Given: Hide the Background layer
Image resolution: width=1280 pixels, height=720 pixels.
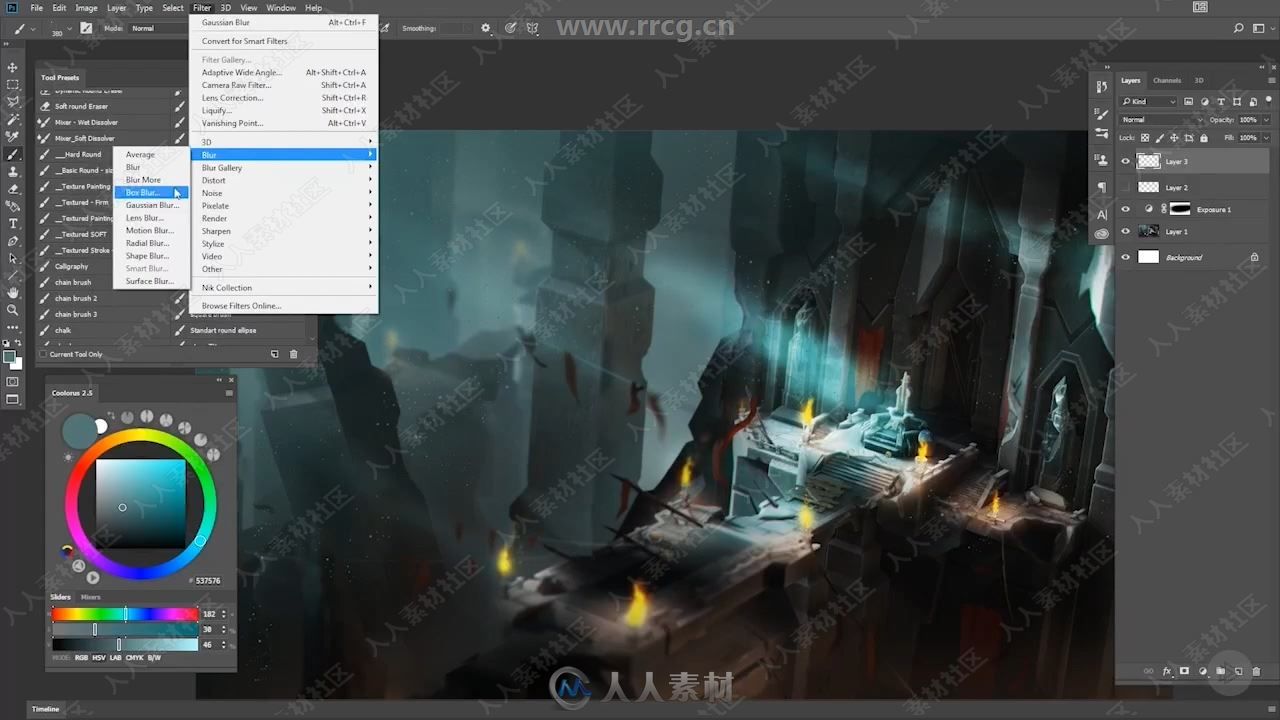Looking at the screenshot, I should 1126,257.
